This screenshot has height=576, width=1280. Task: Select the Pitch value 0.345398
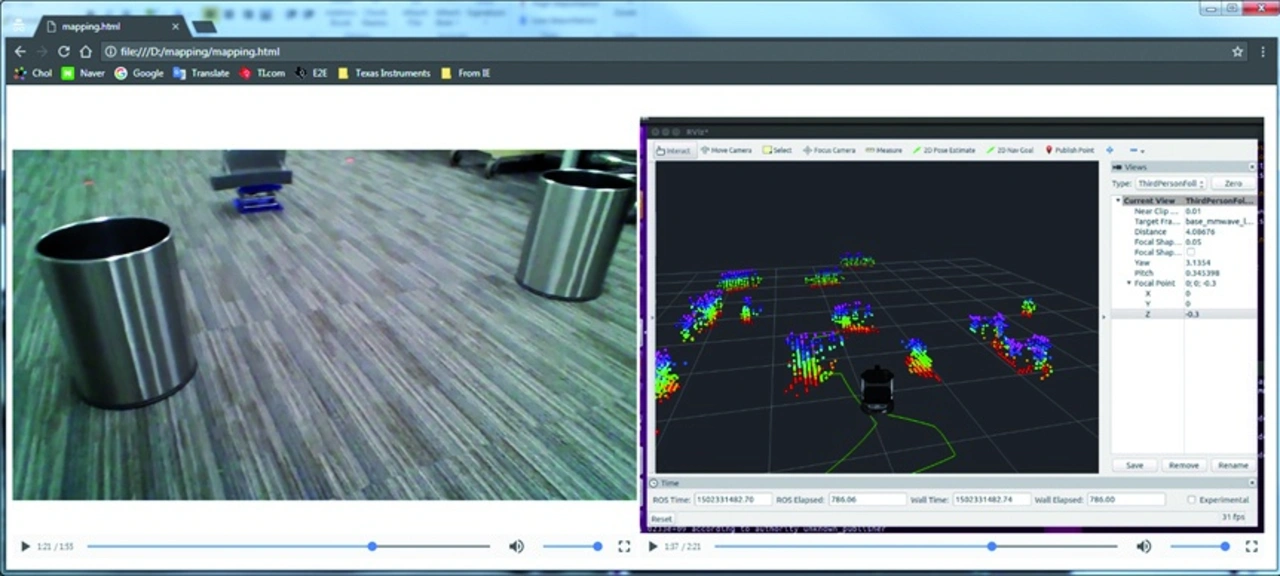coord(1202,273)
